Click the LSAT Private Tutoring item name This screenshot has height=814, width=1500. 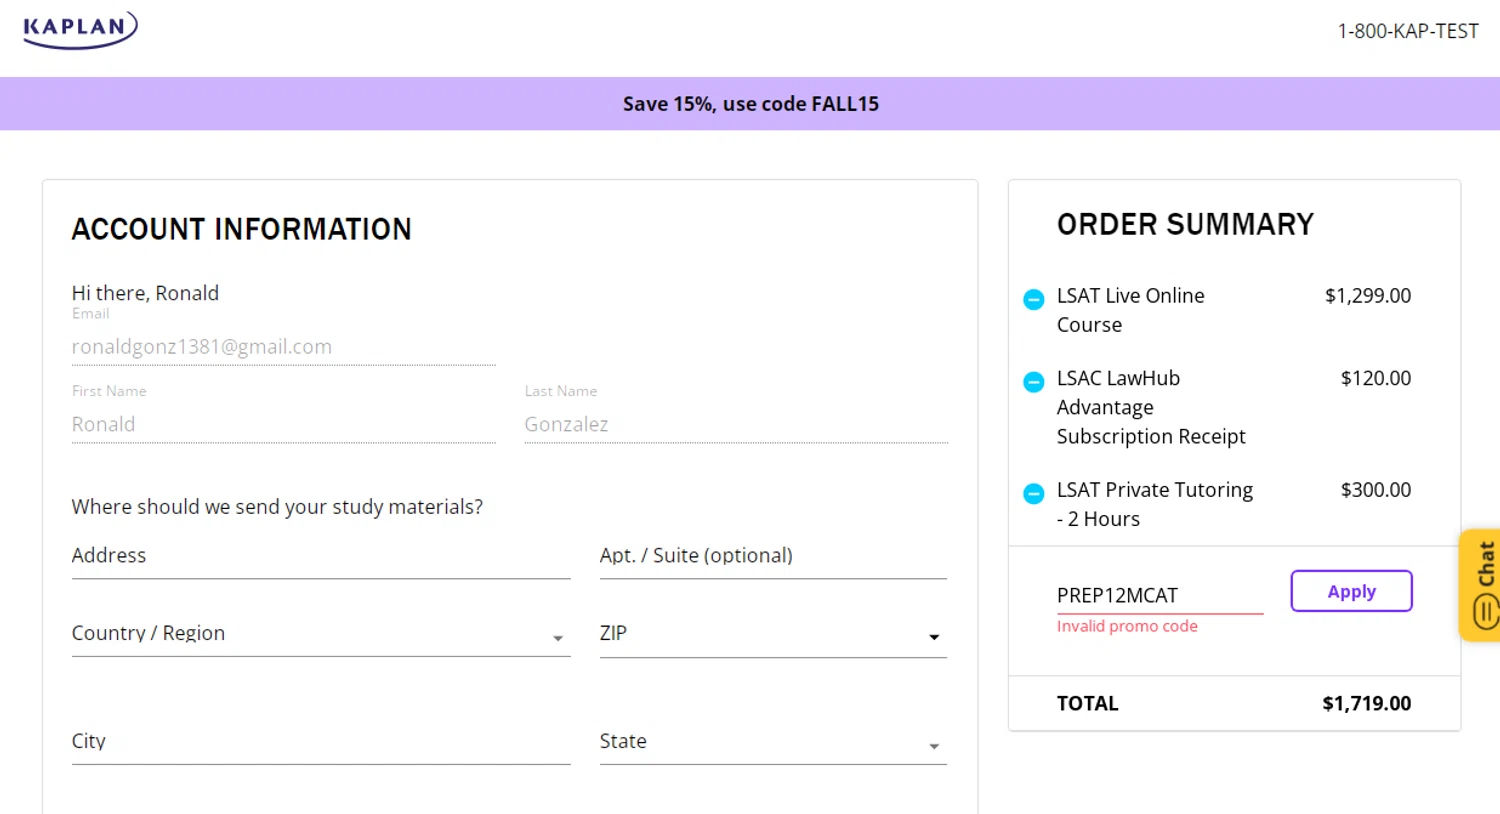[1155, 504]
